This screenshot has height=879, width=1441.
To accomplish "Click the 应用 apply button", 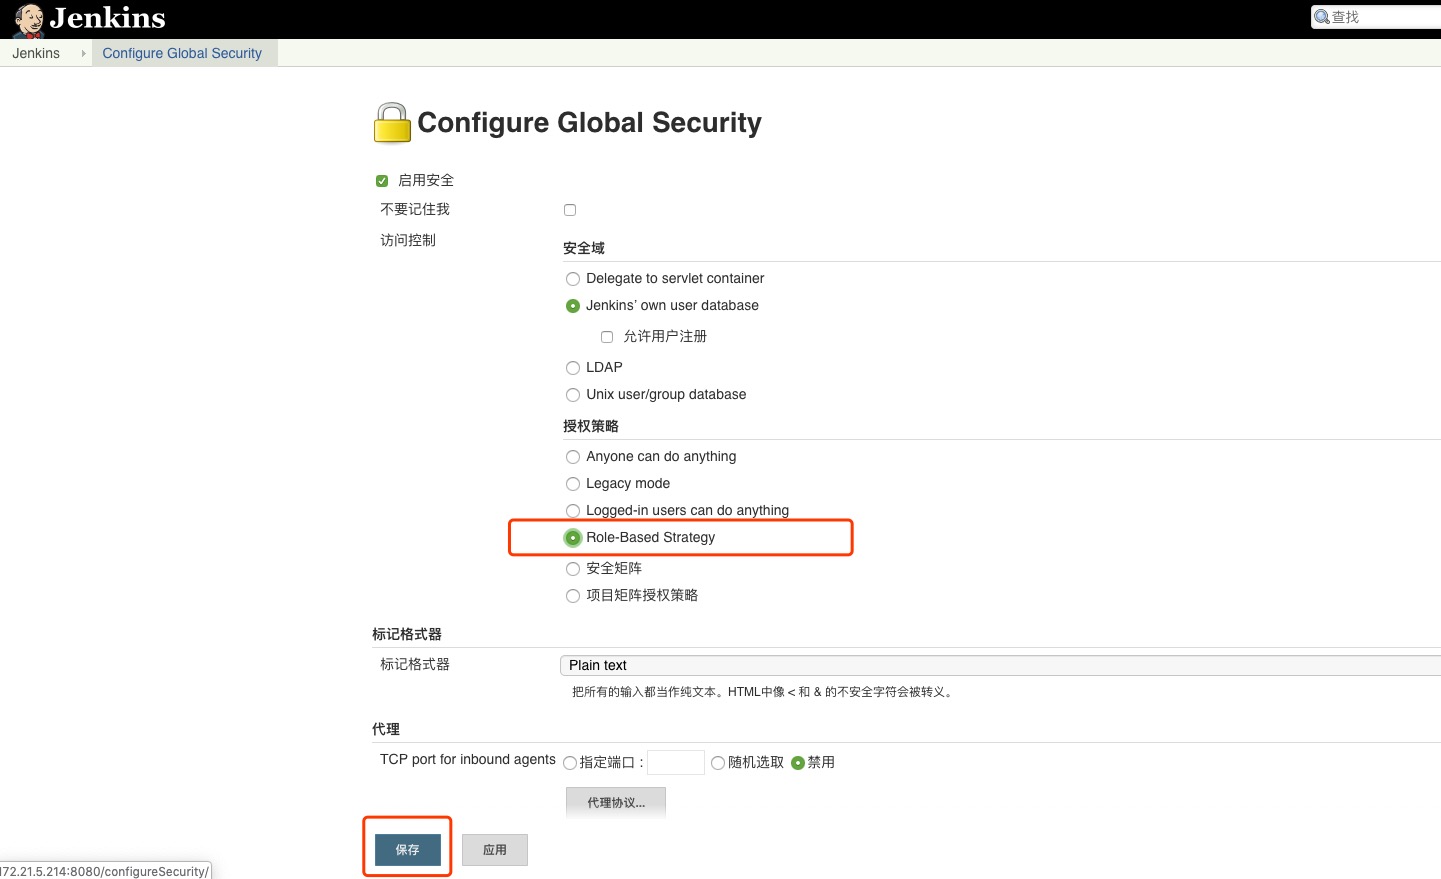I will [x=495, y=849].
